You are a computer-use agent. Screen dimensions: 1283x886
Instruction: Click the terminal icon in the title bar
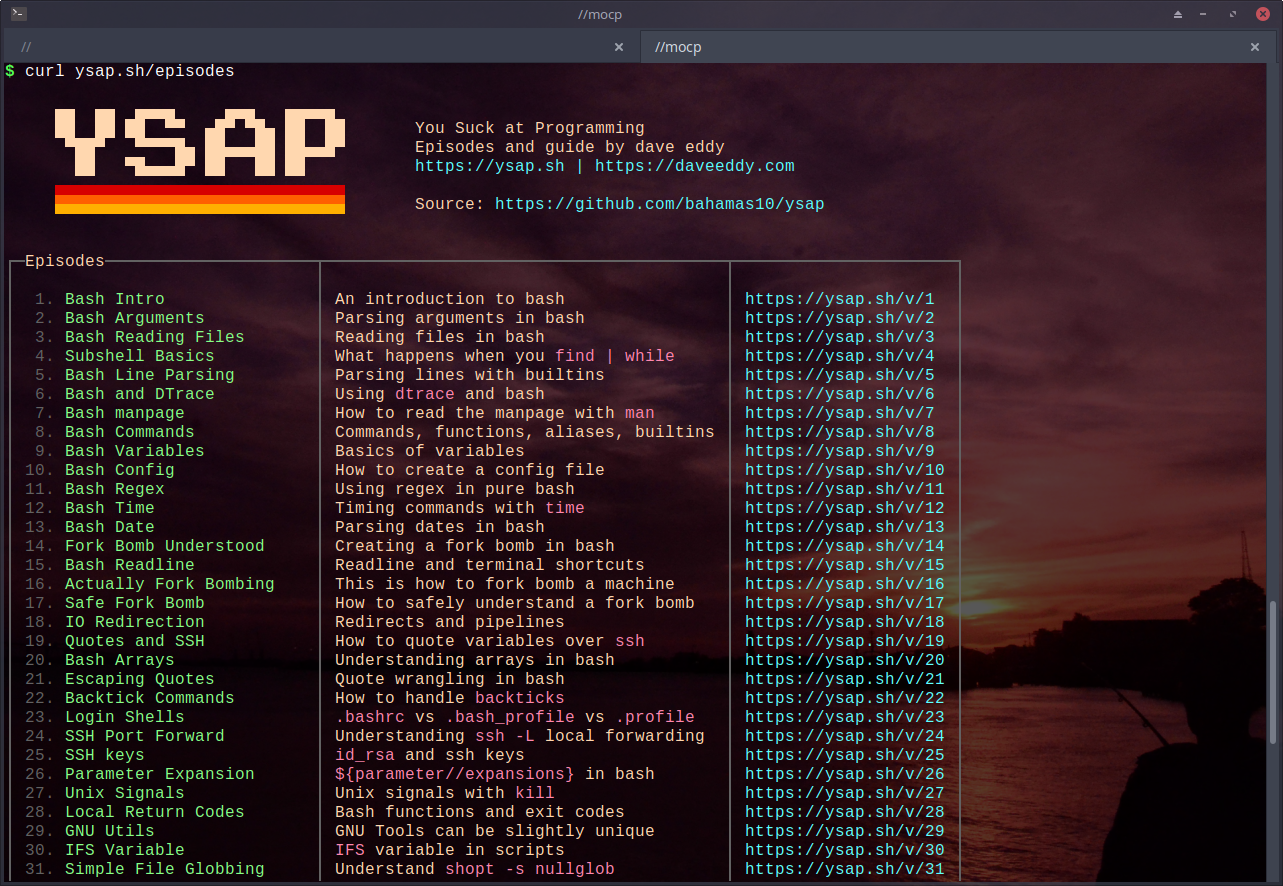click(x=19, y=14)
